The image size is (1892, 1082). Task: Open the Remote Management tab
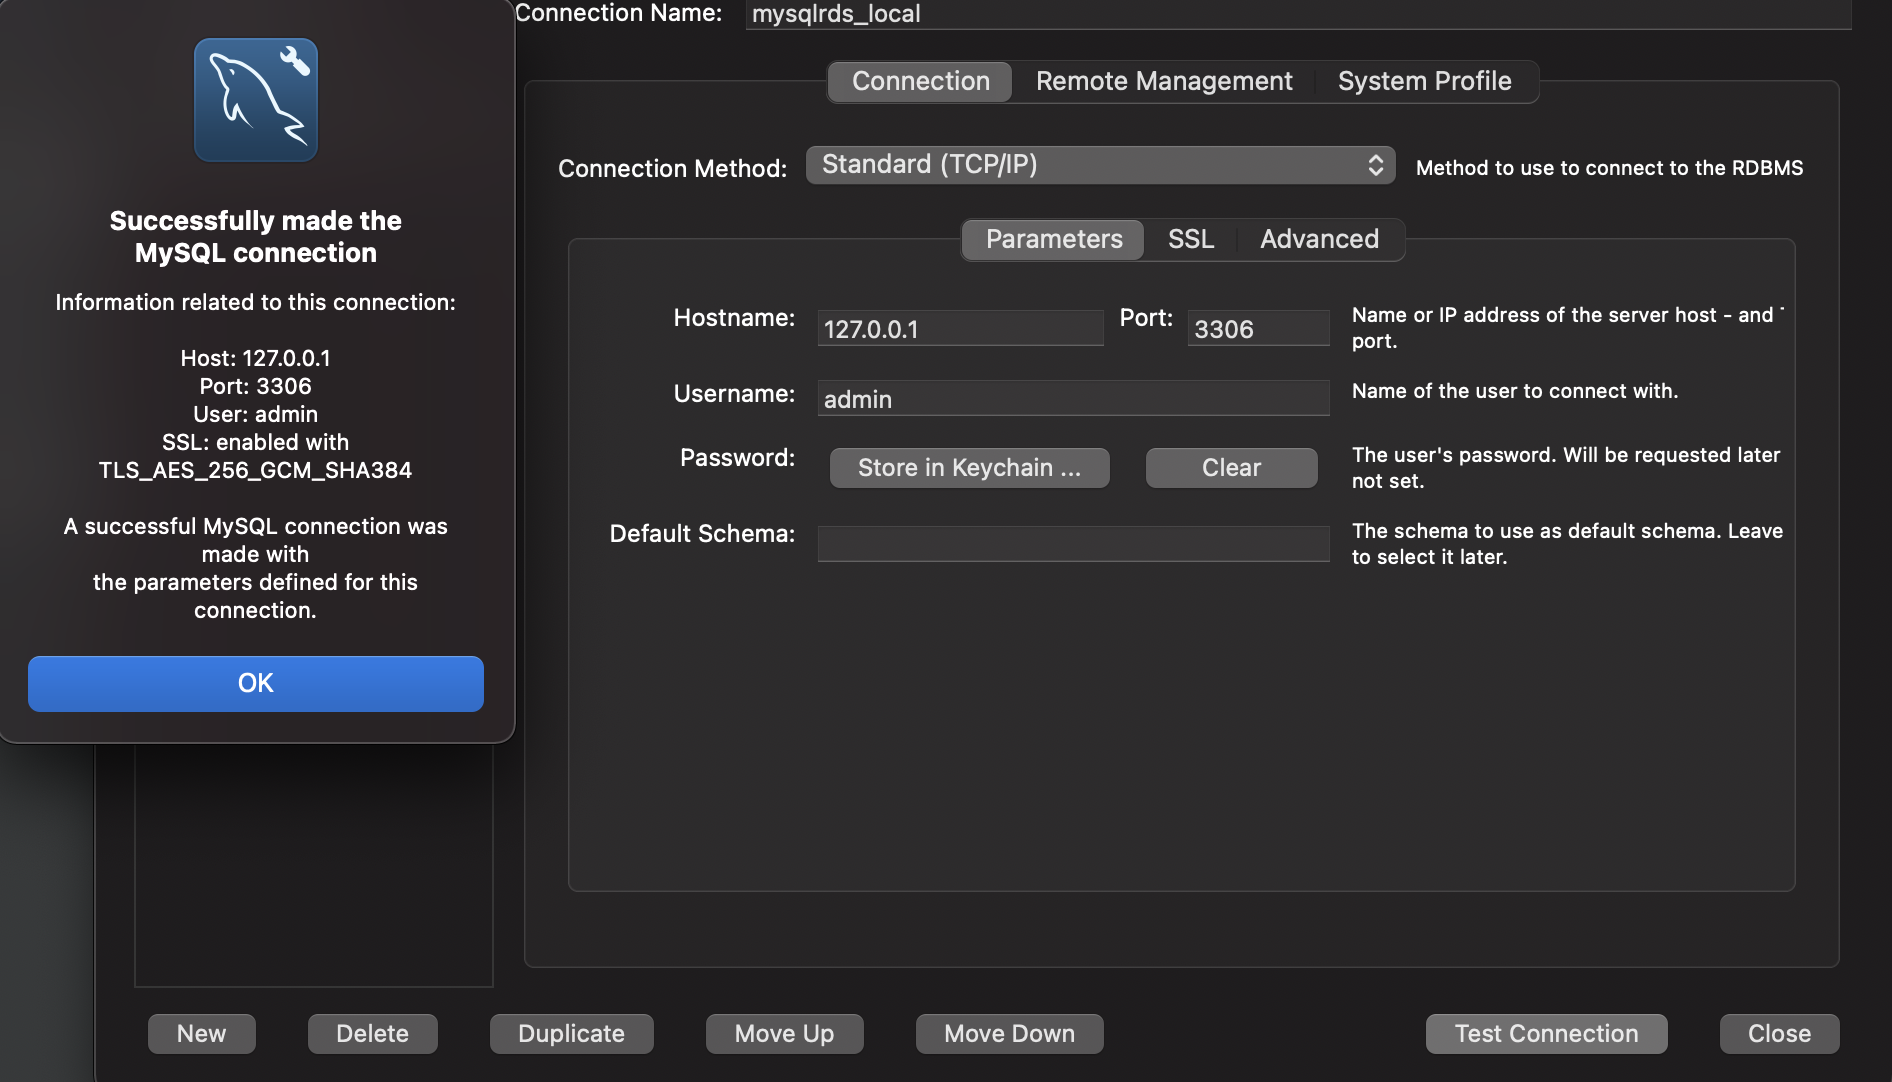[x=1164, y=81]
